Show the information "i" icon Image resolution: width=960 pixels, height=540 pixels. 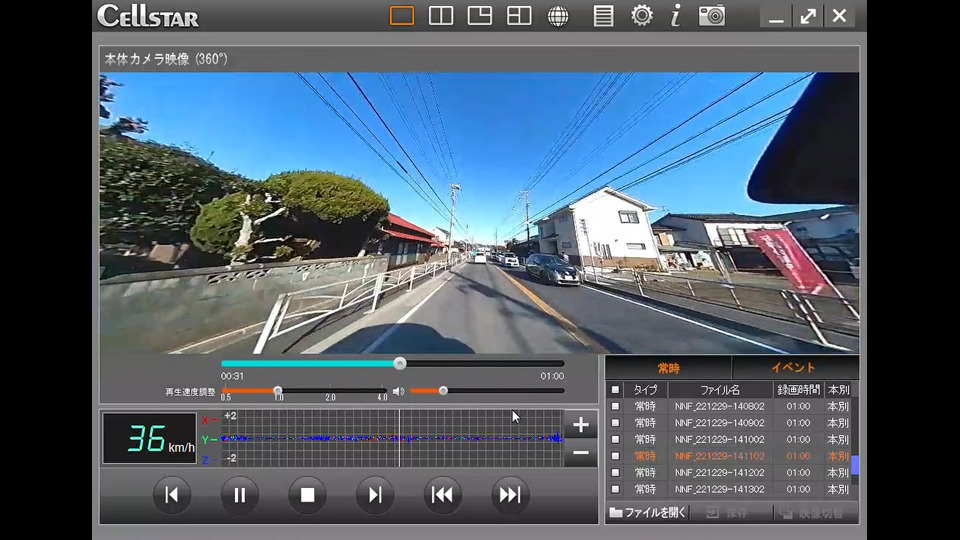pos(676,16)
